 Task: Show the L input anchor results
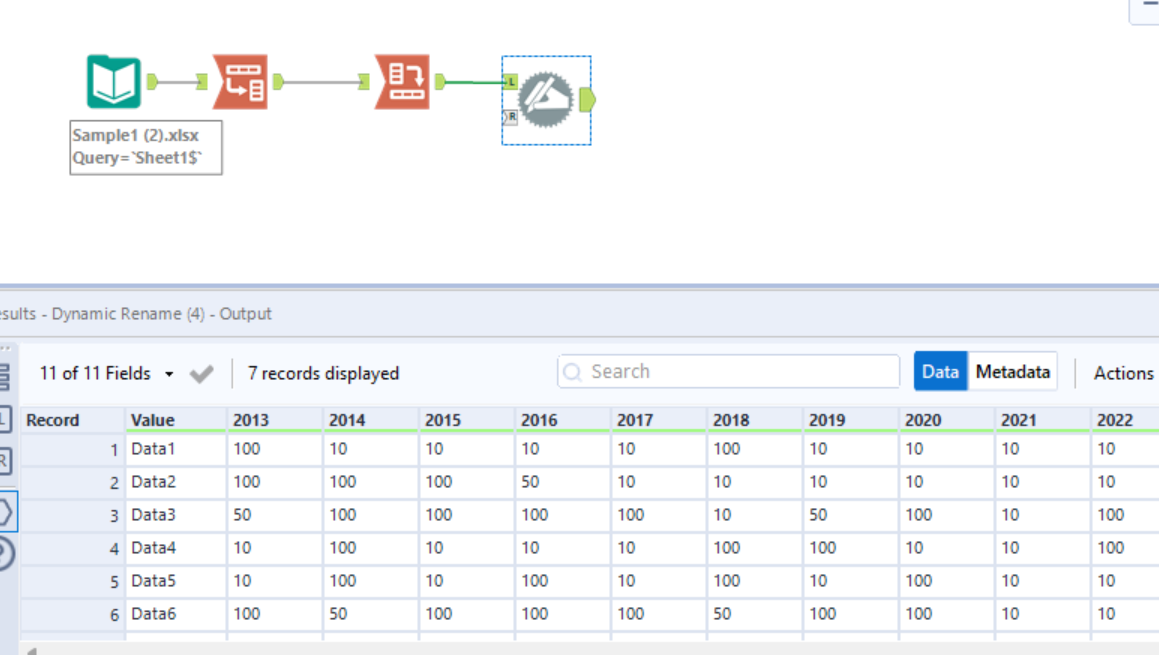pos(5,418)
